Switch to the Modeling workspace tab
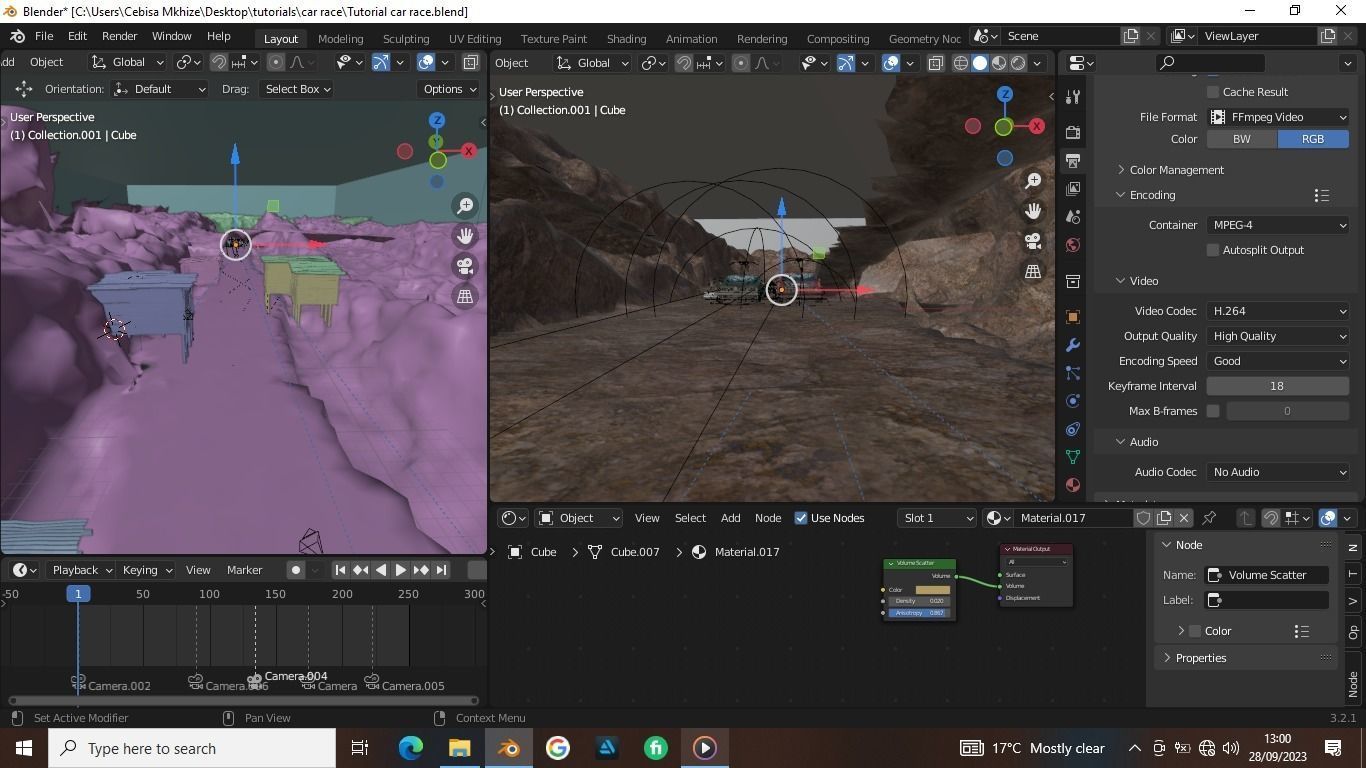This screenshot has width=1366, height=768. click(x=340, y=39)
